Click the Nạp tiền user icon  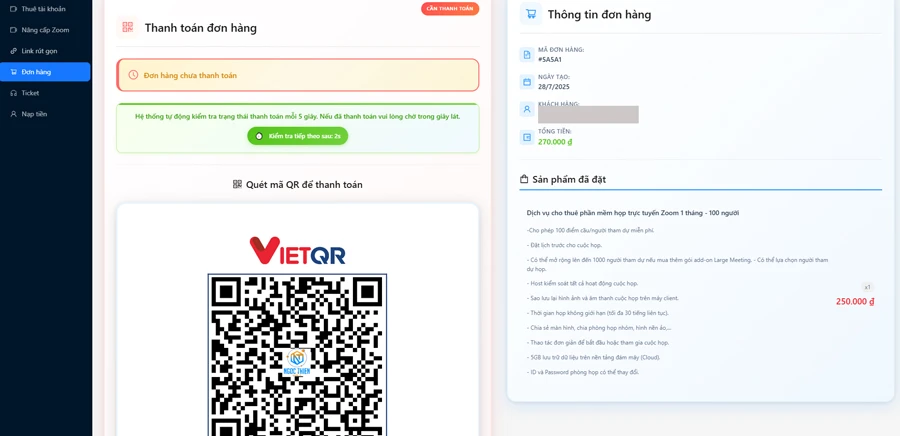point(14,114)
